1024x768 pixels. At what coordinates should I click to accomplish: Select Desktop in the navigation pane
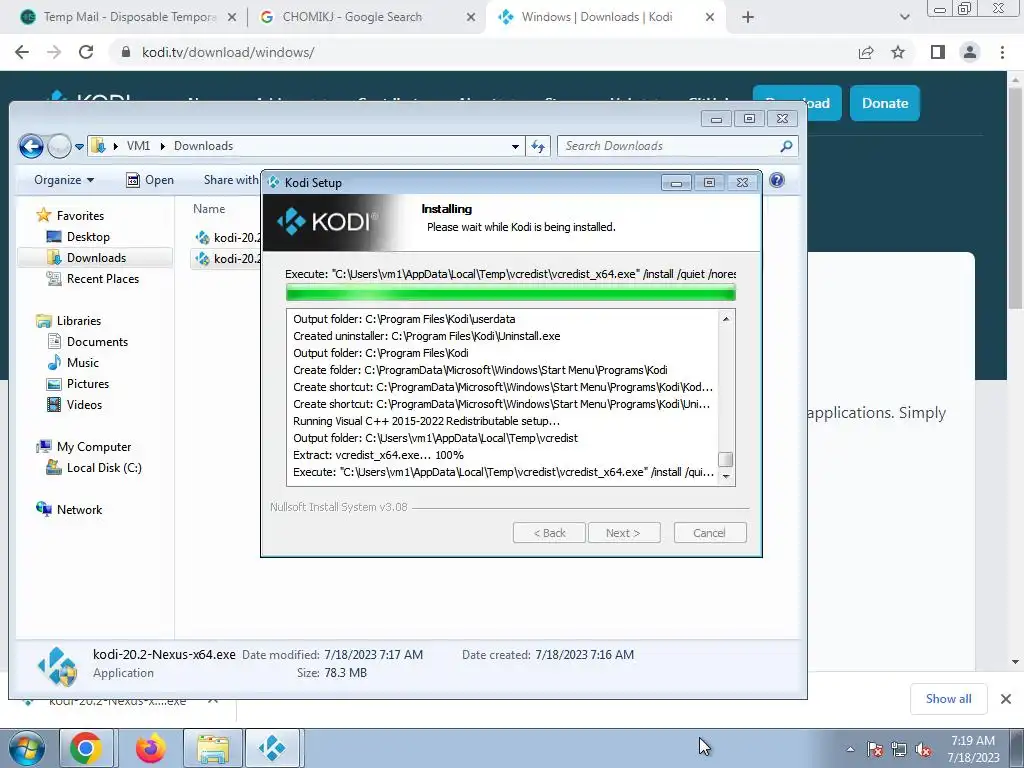click(88, 237)
